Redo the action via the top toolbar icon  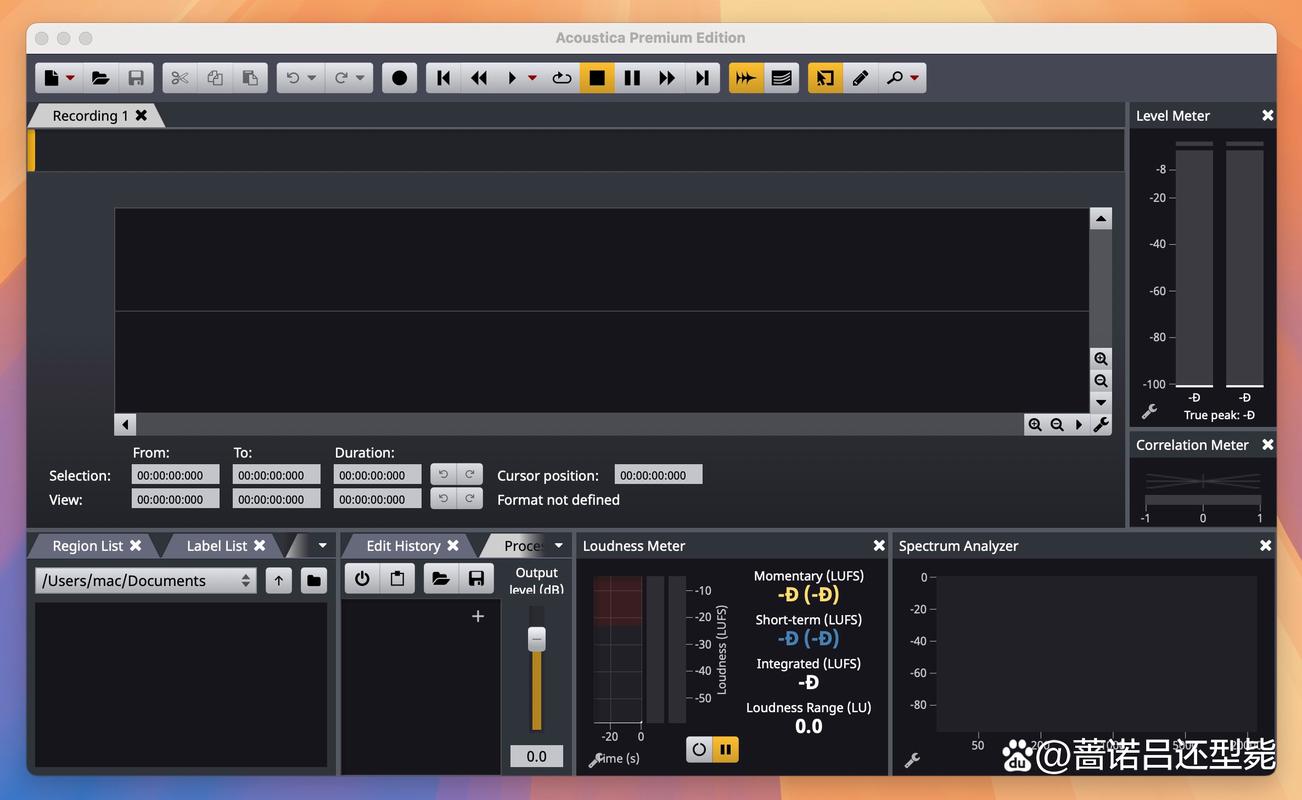pos(341,78)
